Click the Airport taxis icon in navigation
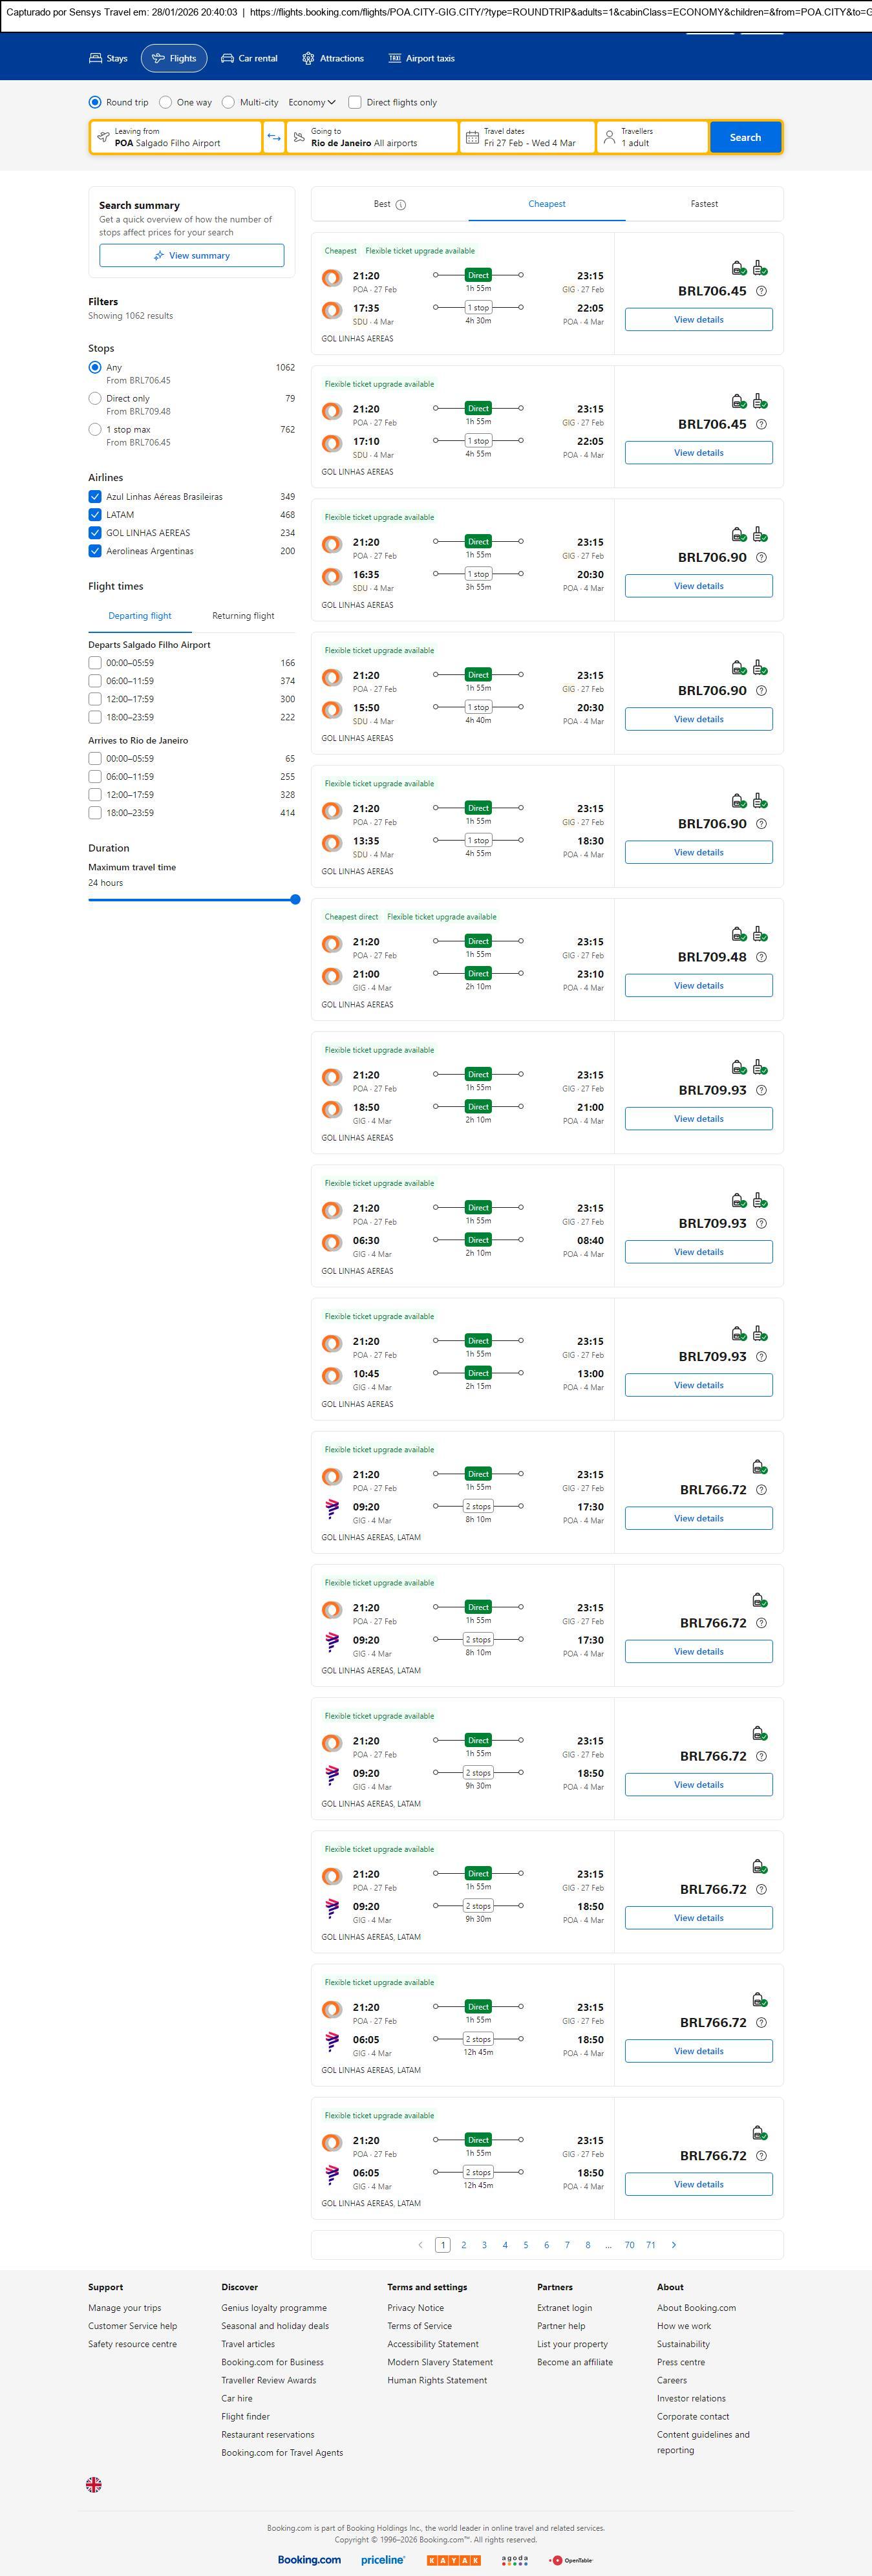 (394, 59)
